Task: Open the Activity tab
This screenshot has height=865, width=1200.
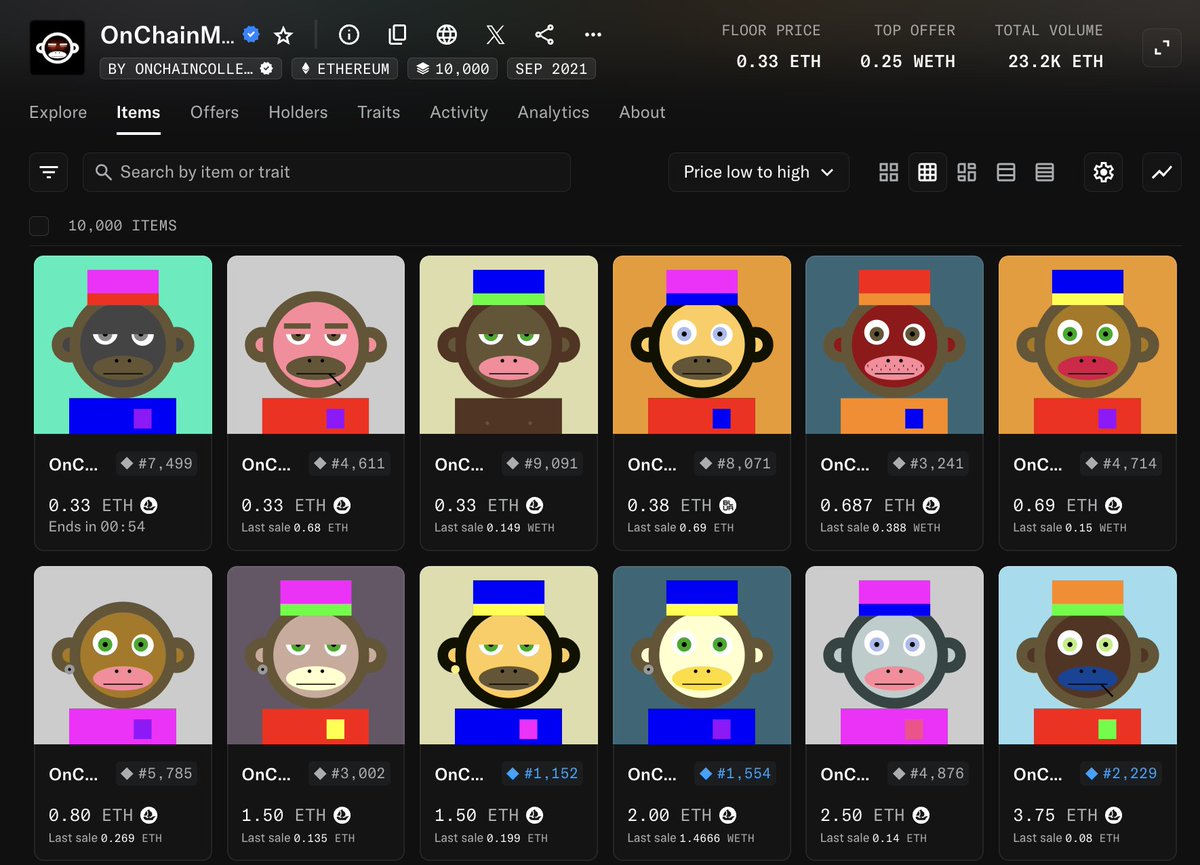Action: click(459, 112)
